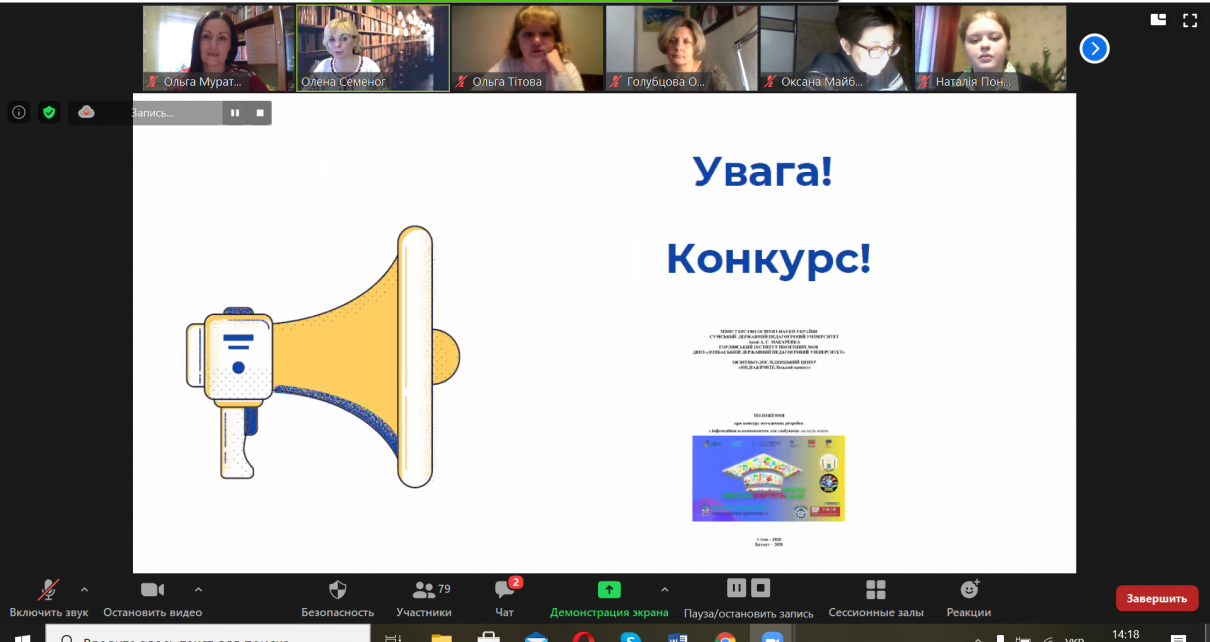Select Наталія Пон video thumbnail
Screen dimensions: 1210x642
(990, 48)
